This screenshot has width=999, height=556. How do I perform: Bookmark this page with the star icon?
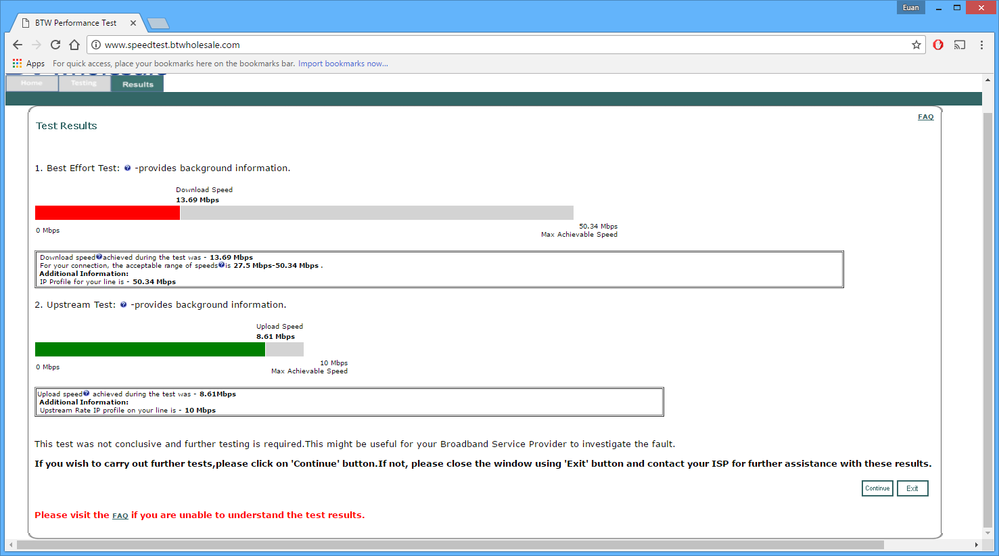[x=916, y=45]
